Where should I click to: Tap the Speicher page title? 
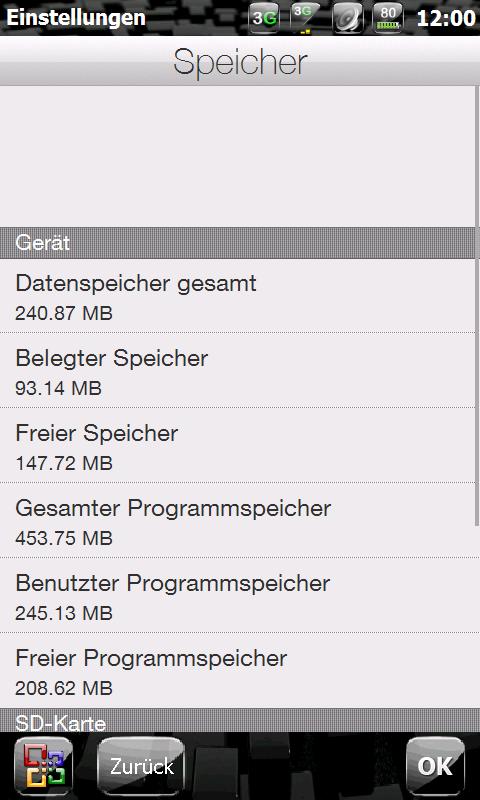[240, 61]
